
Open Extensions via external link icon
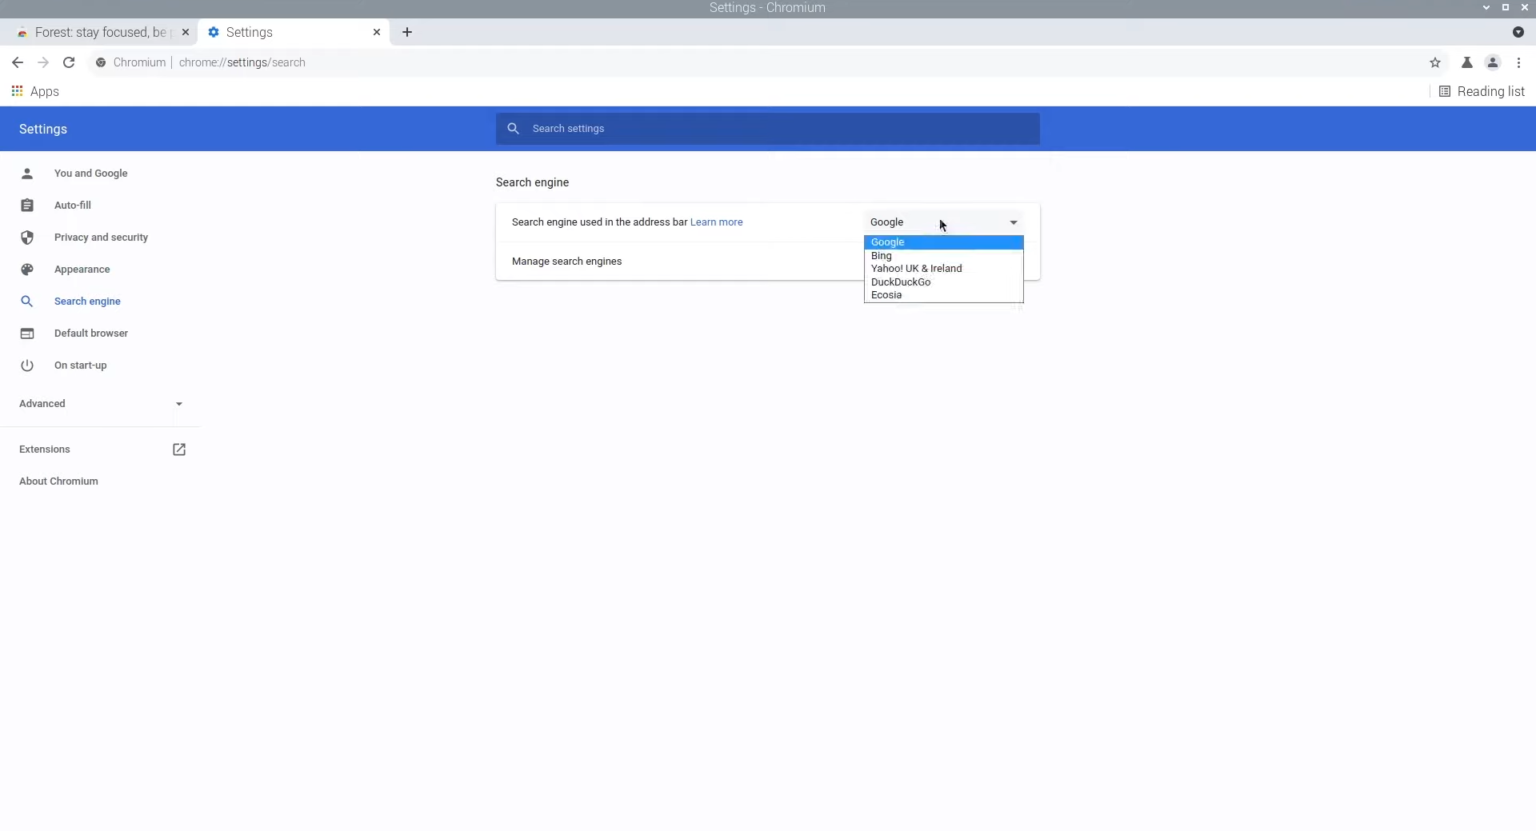point(178,449)
